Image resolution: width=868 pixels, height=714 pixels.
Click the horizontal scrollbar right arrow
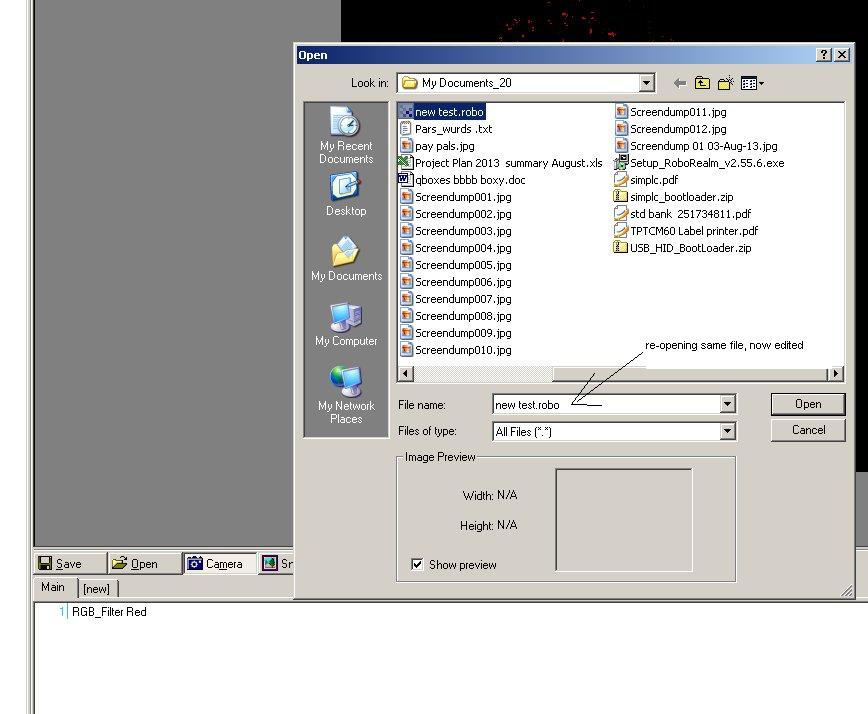tap(835, 374)
